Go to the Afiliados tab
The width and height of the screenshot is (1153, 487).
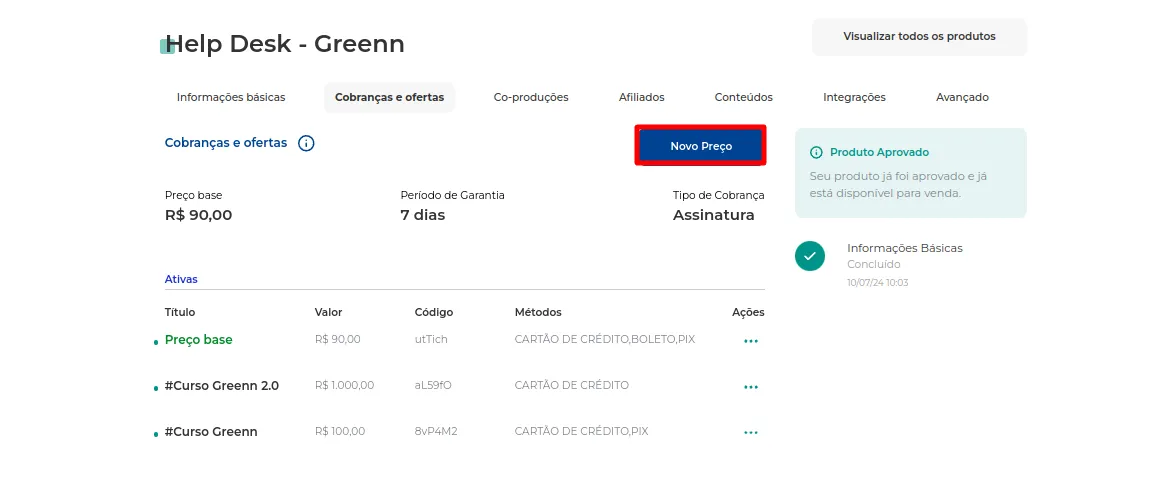641,97
